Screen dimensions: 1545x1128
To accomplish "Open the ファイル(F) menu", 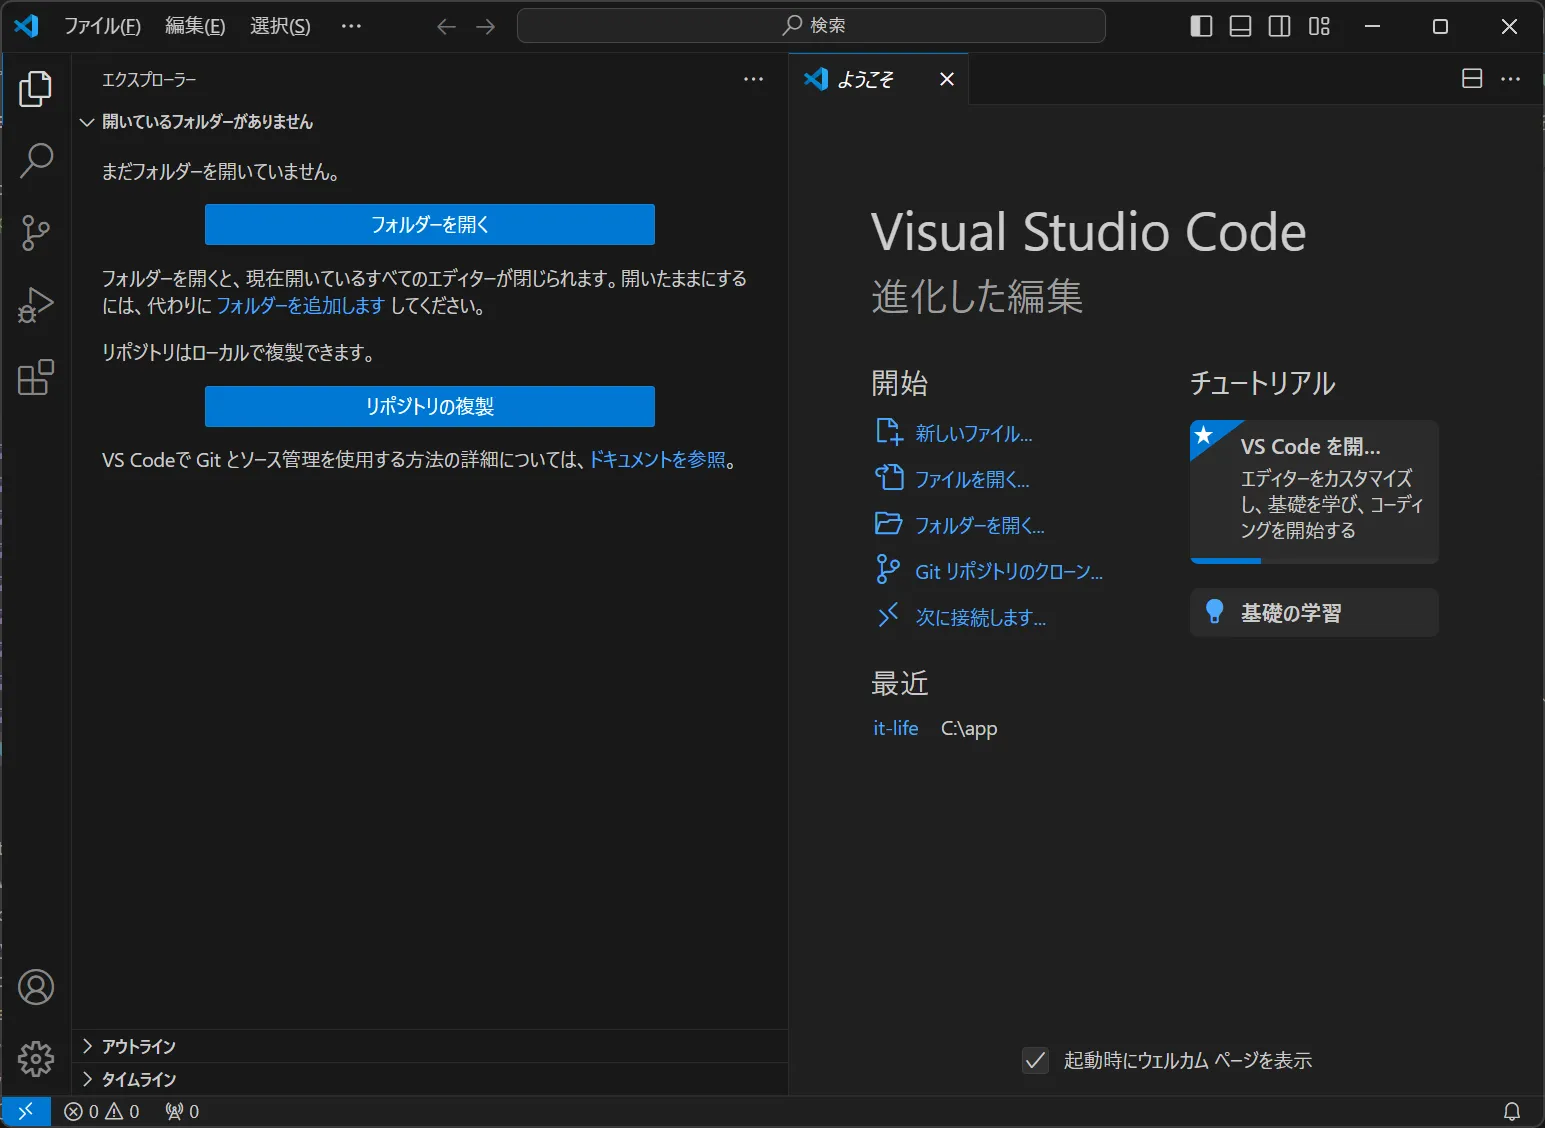I will click(x=102, y=26).
